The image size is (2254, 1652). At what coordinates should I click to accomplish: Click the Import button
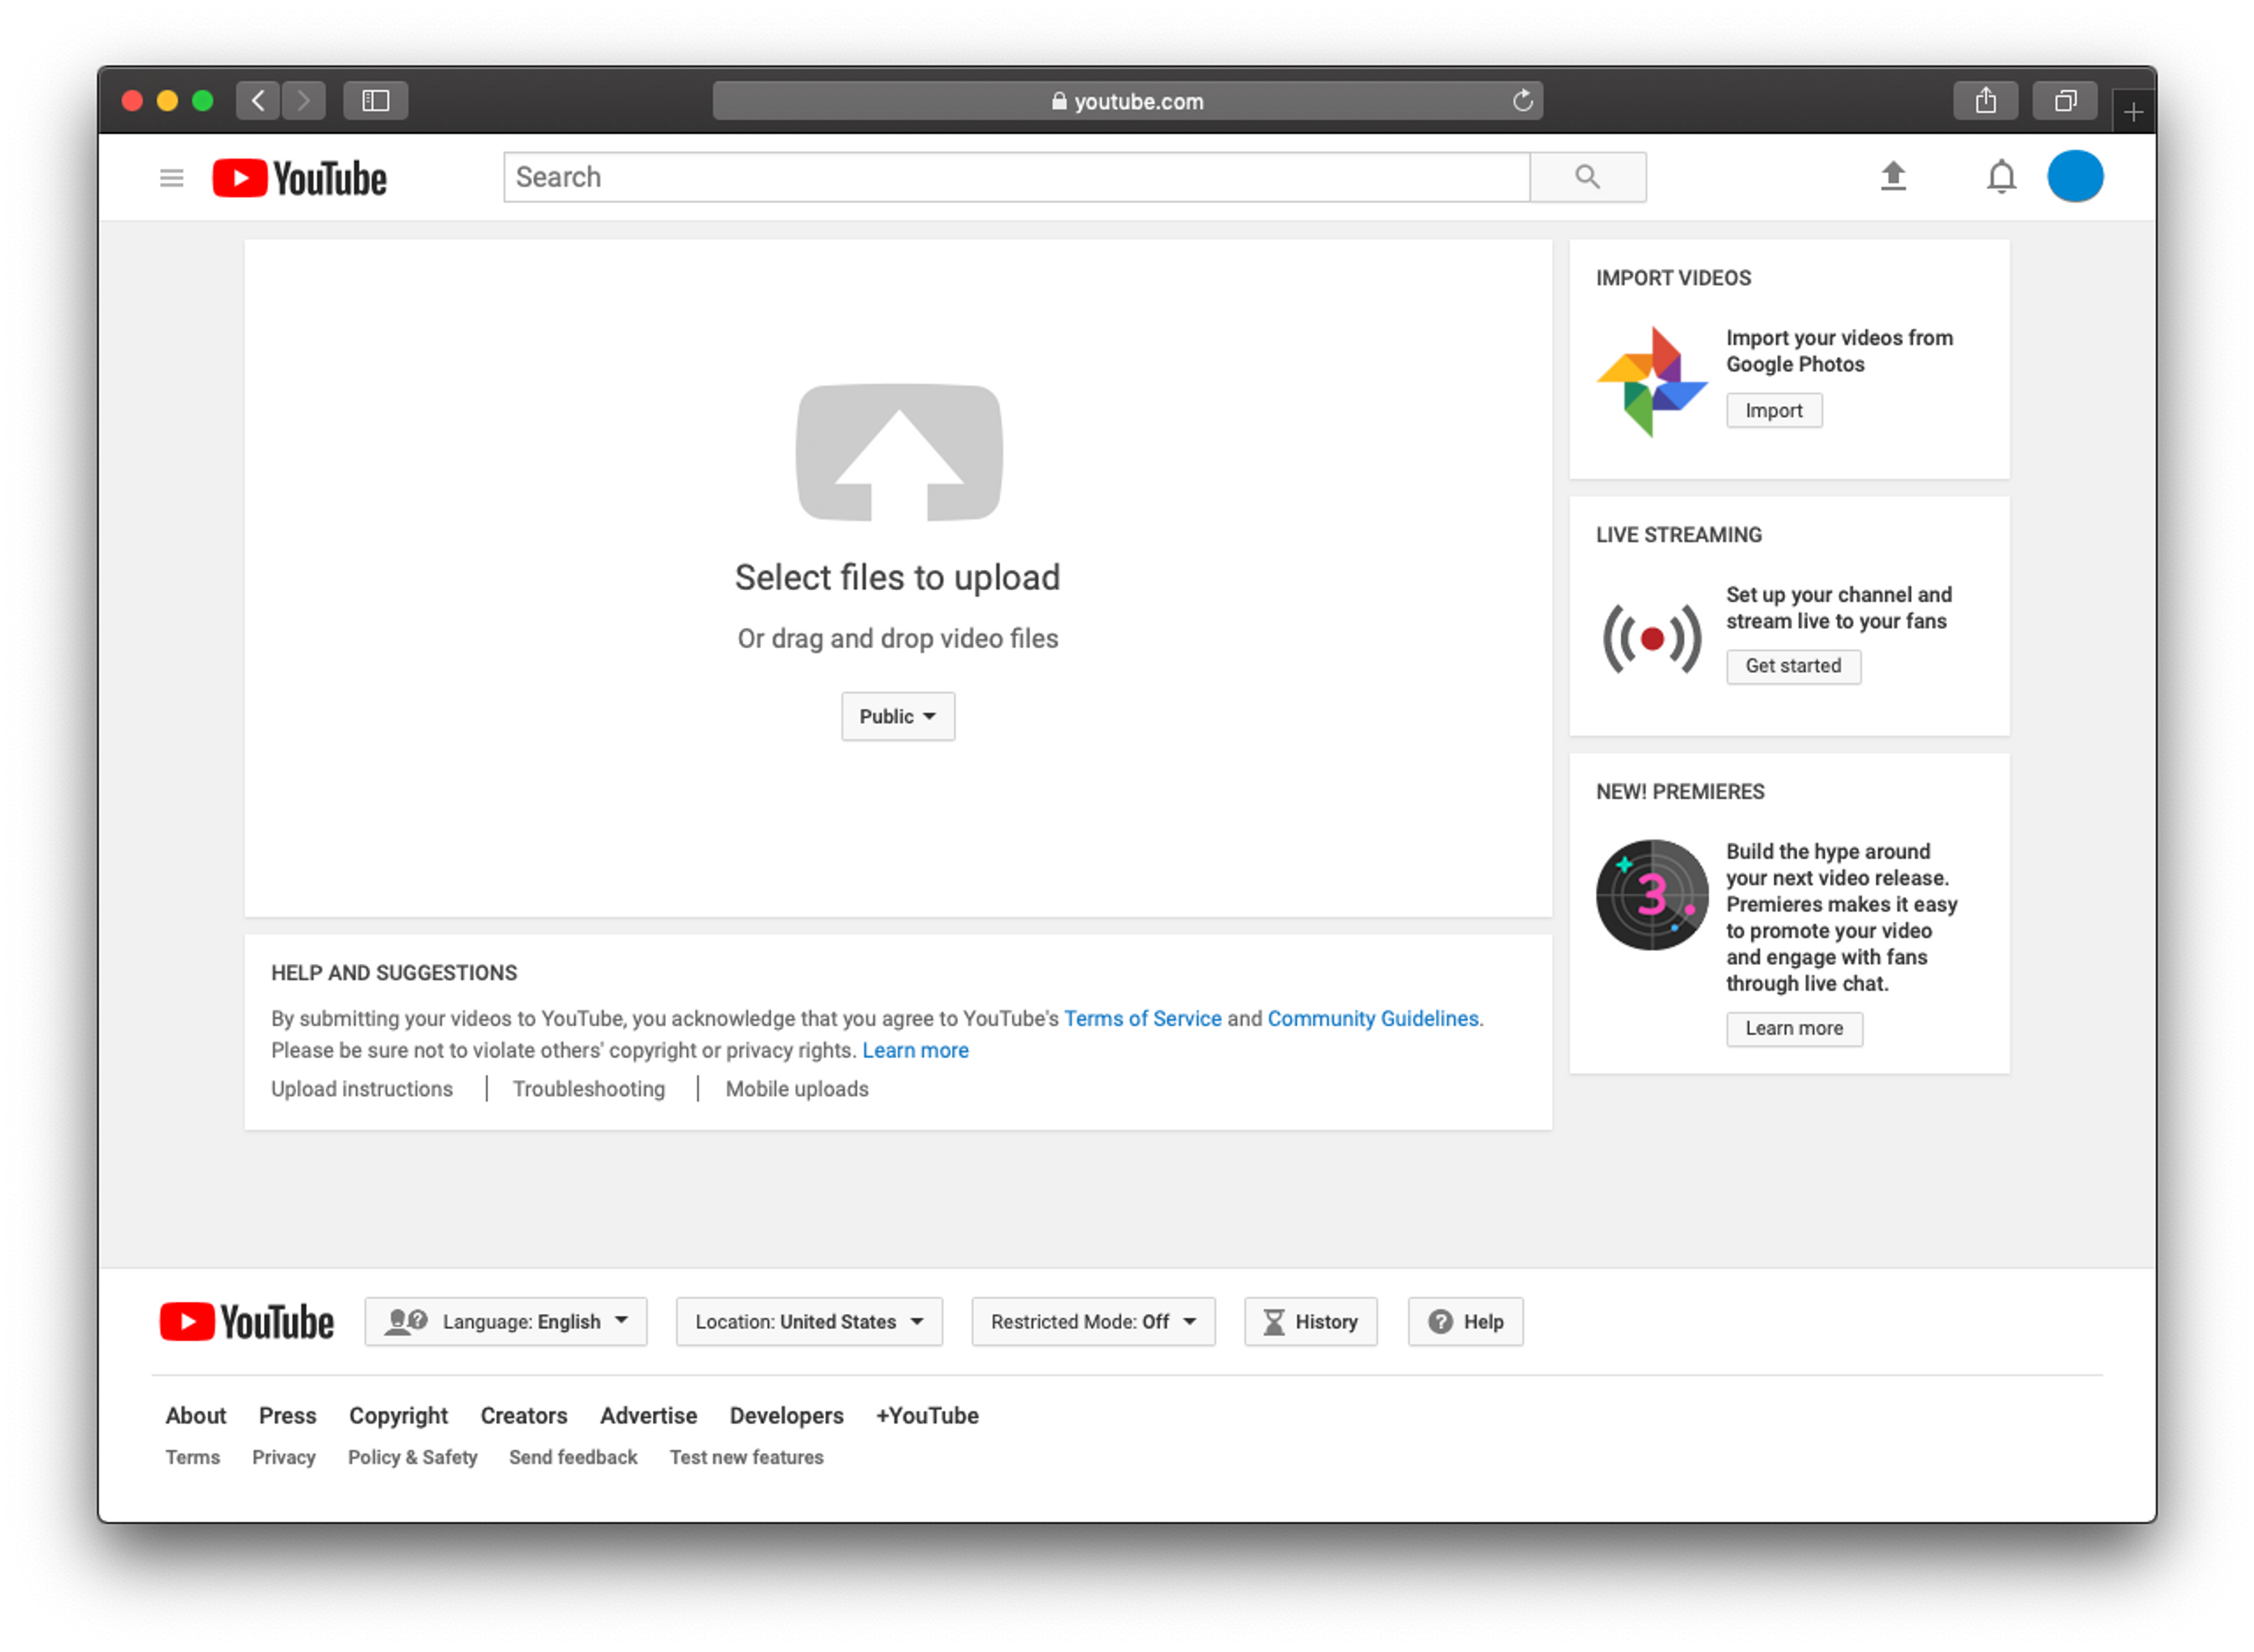1773,410
